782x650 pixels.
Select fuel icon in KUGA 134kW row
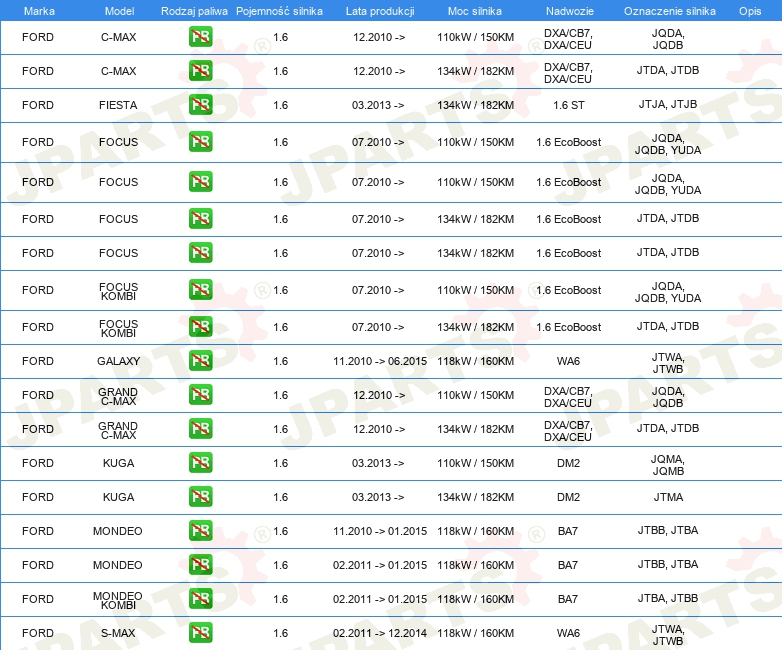pos(200,496)
